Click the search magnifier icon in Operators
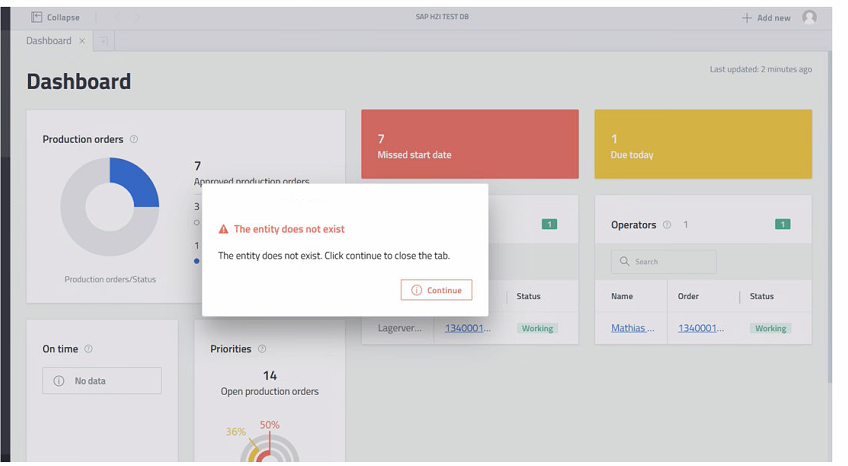Screen dimensions: 848x466 pos(624,261)
